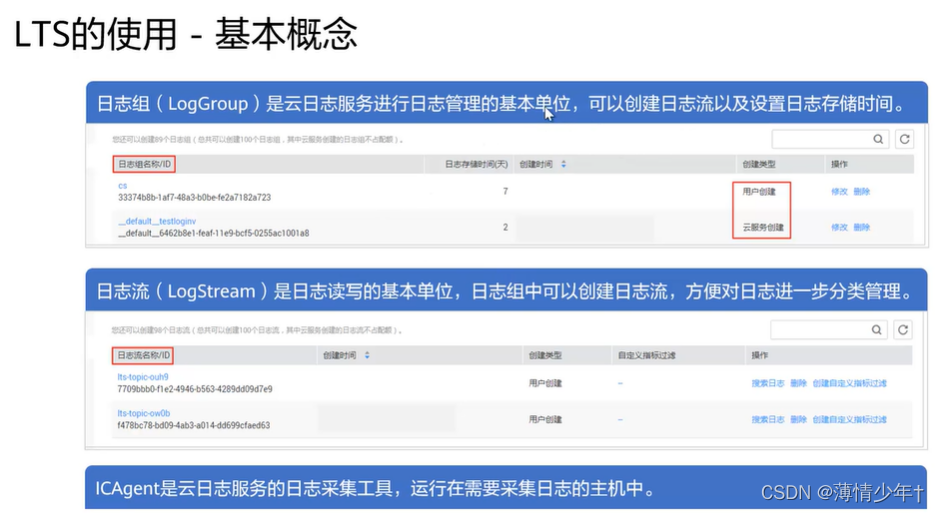Click the search icon in the log stream panel

[x=876, y=330]
